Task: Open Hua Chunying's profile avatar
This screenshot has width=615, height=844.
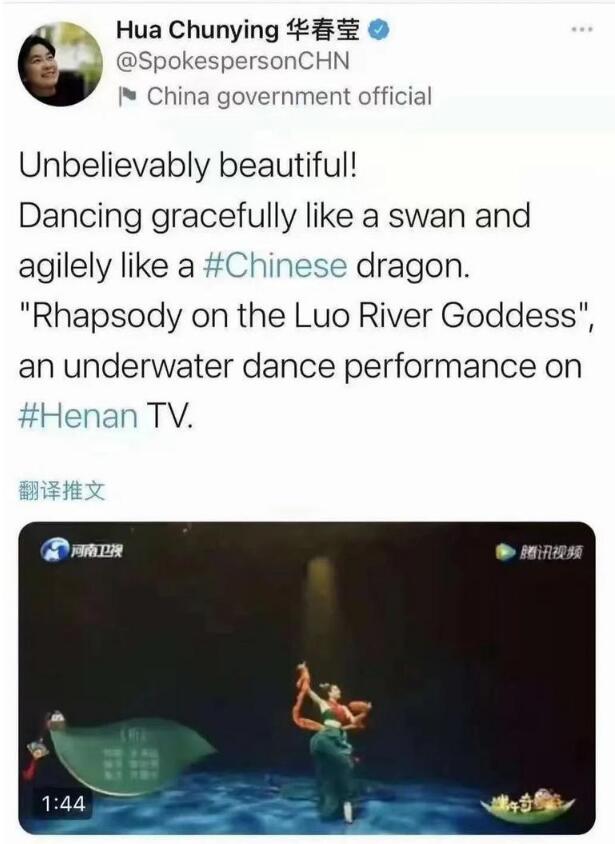Action: pos(59,64)
